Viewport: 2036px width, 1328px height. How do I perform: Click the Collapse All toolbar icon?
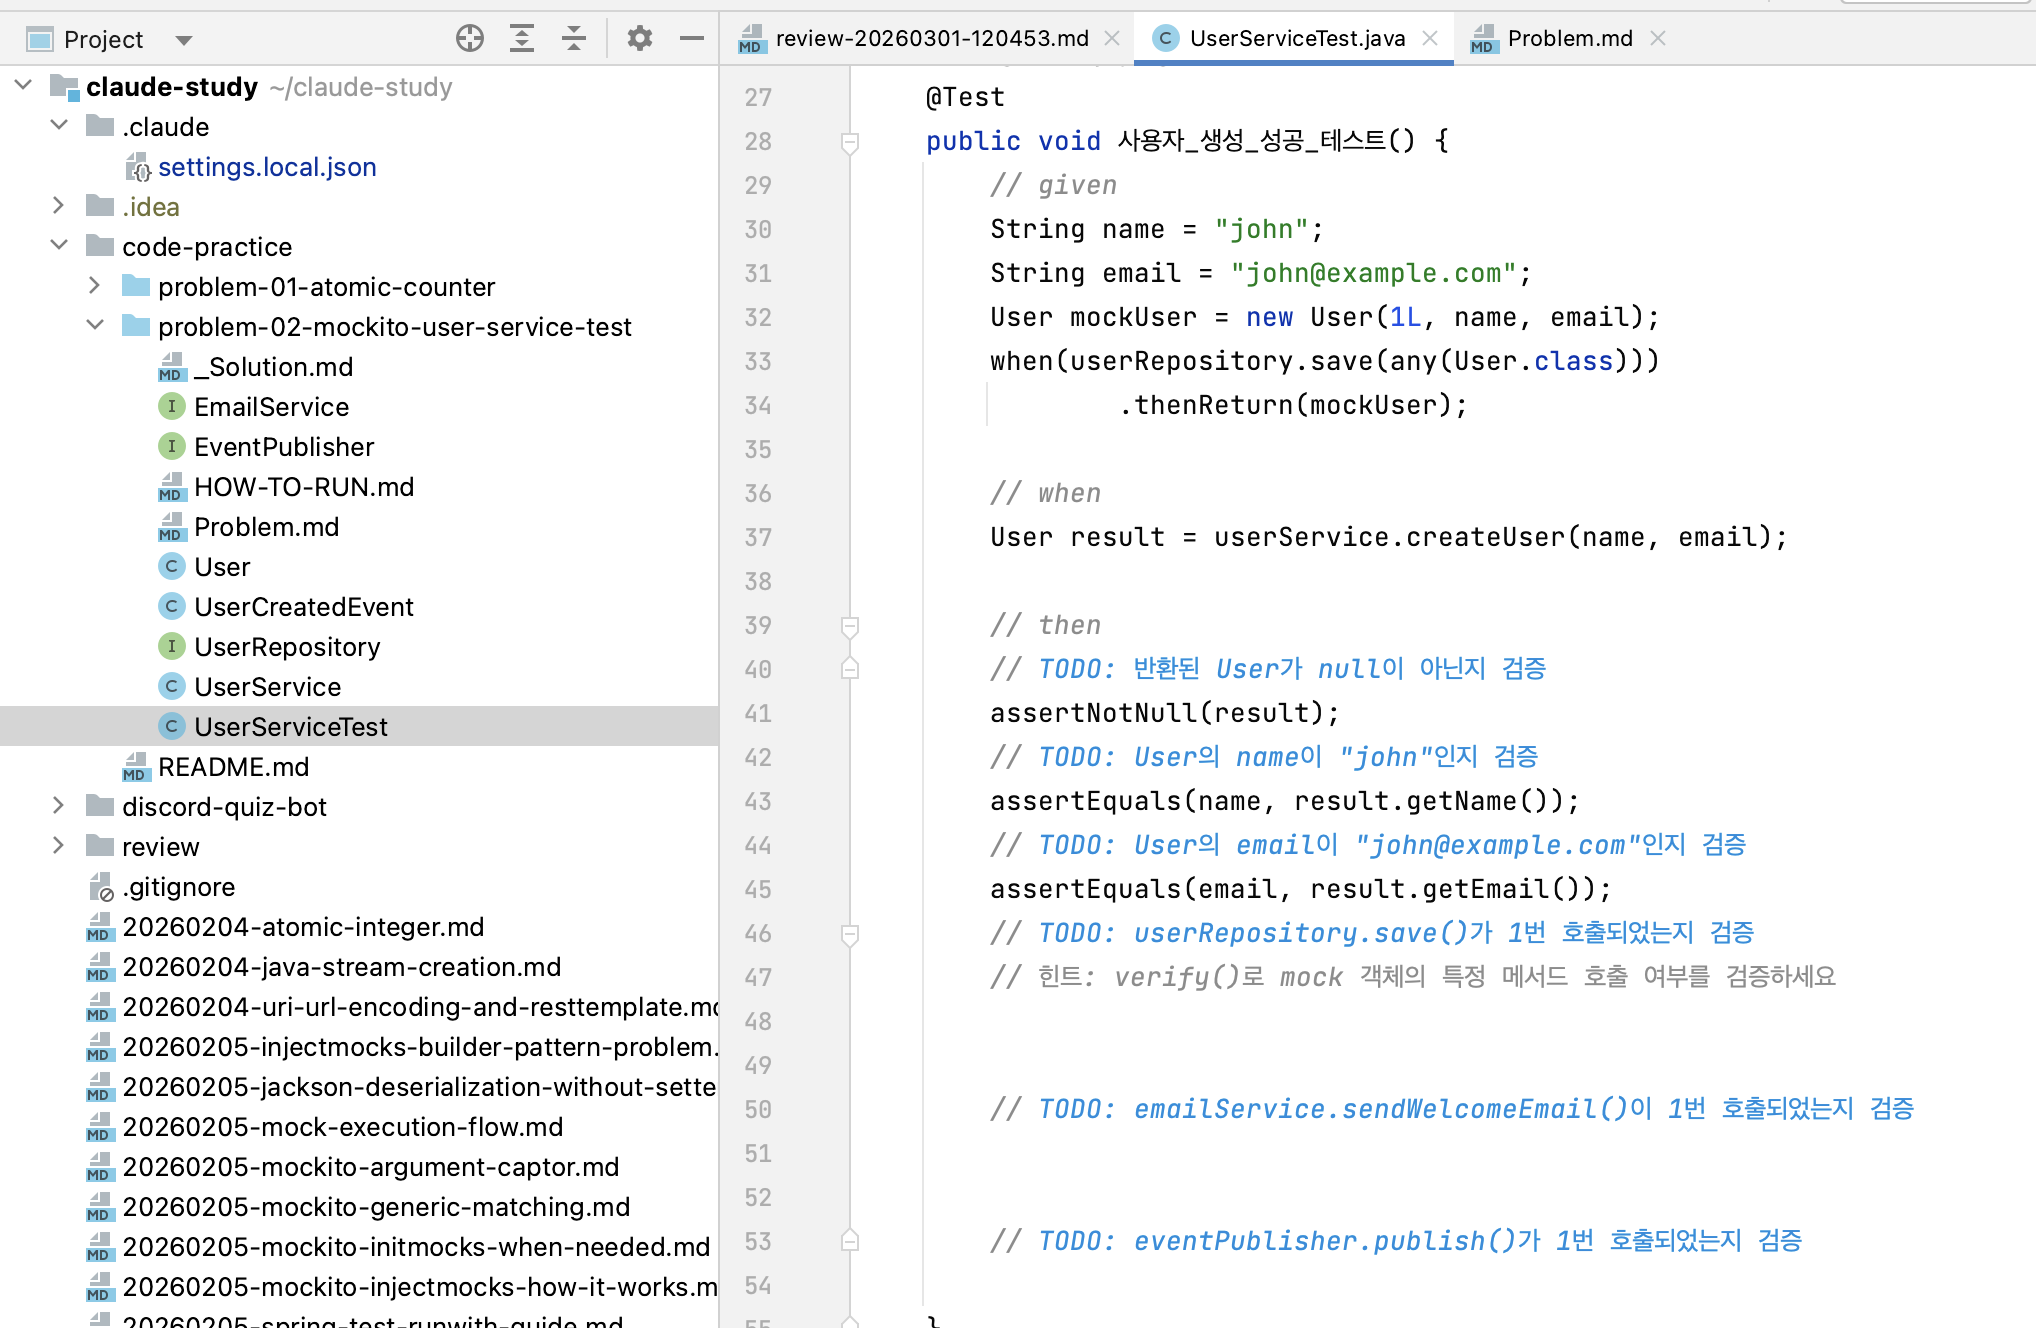point(574,39)
